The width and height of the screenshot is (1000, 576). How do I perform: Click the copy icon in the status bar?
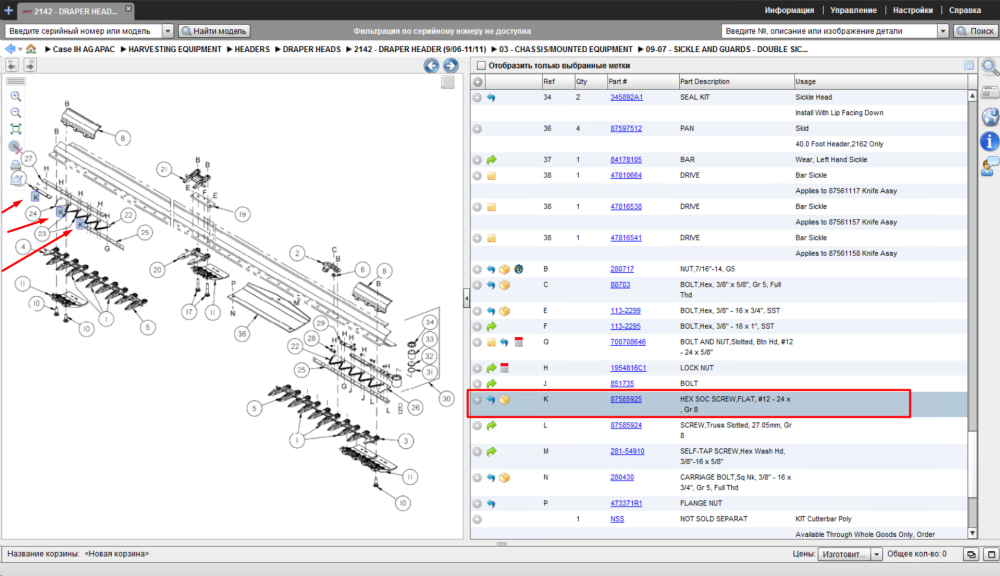coord(971,554)
